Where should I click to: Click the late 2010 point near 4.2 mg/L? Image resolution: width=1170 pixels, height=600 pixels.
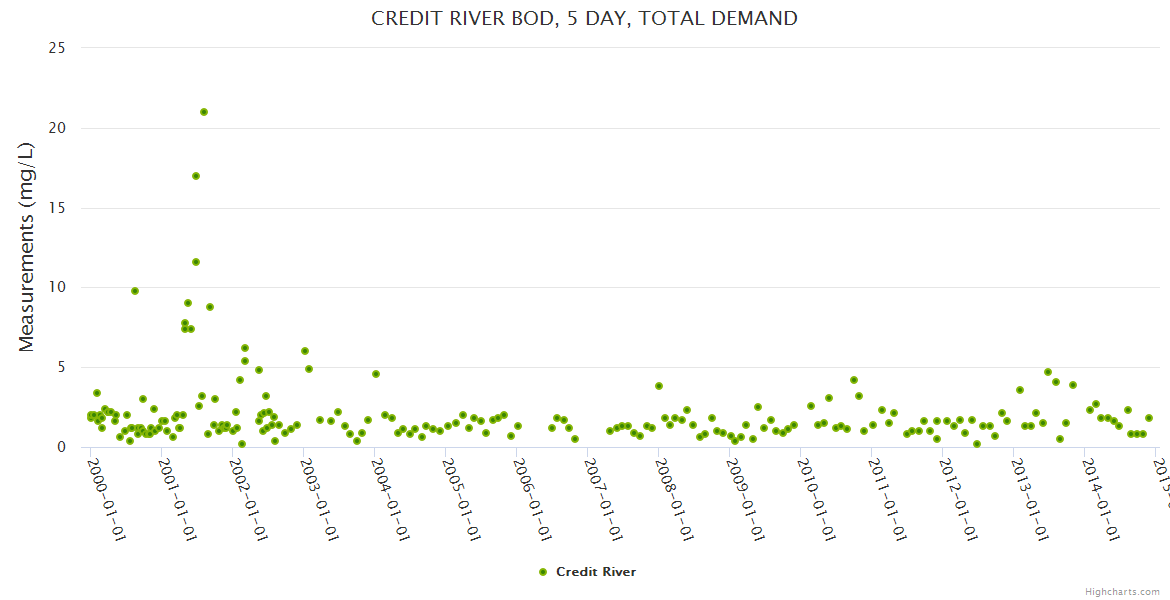coord(854,380)
